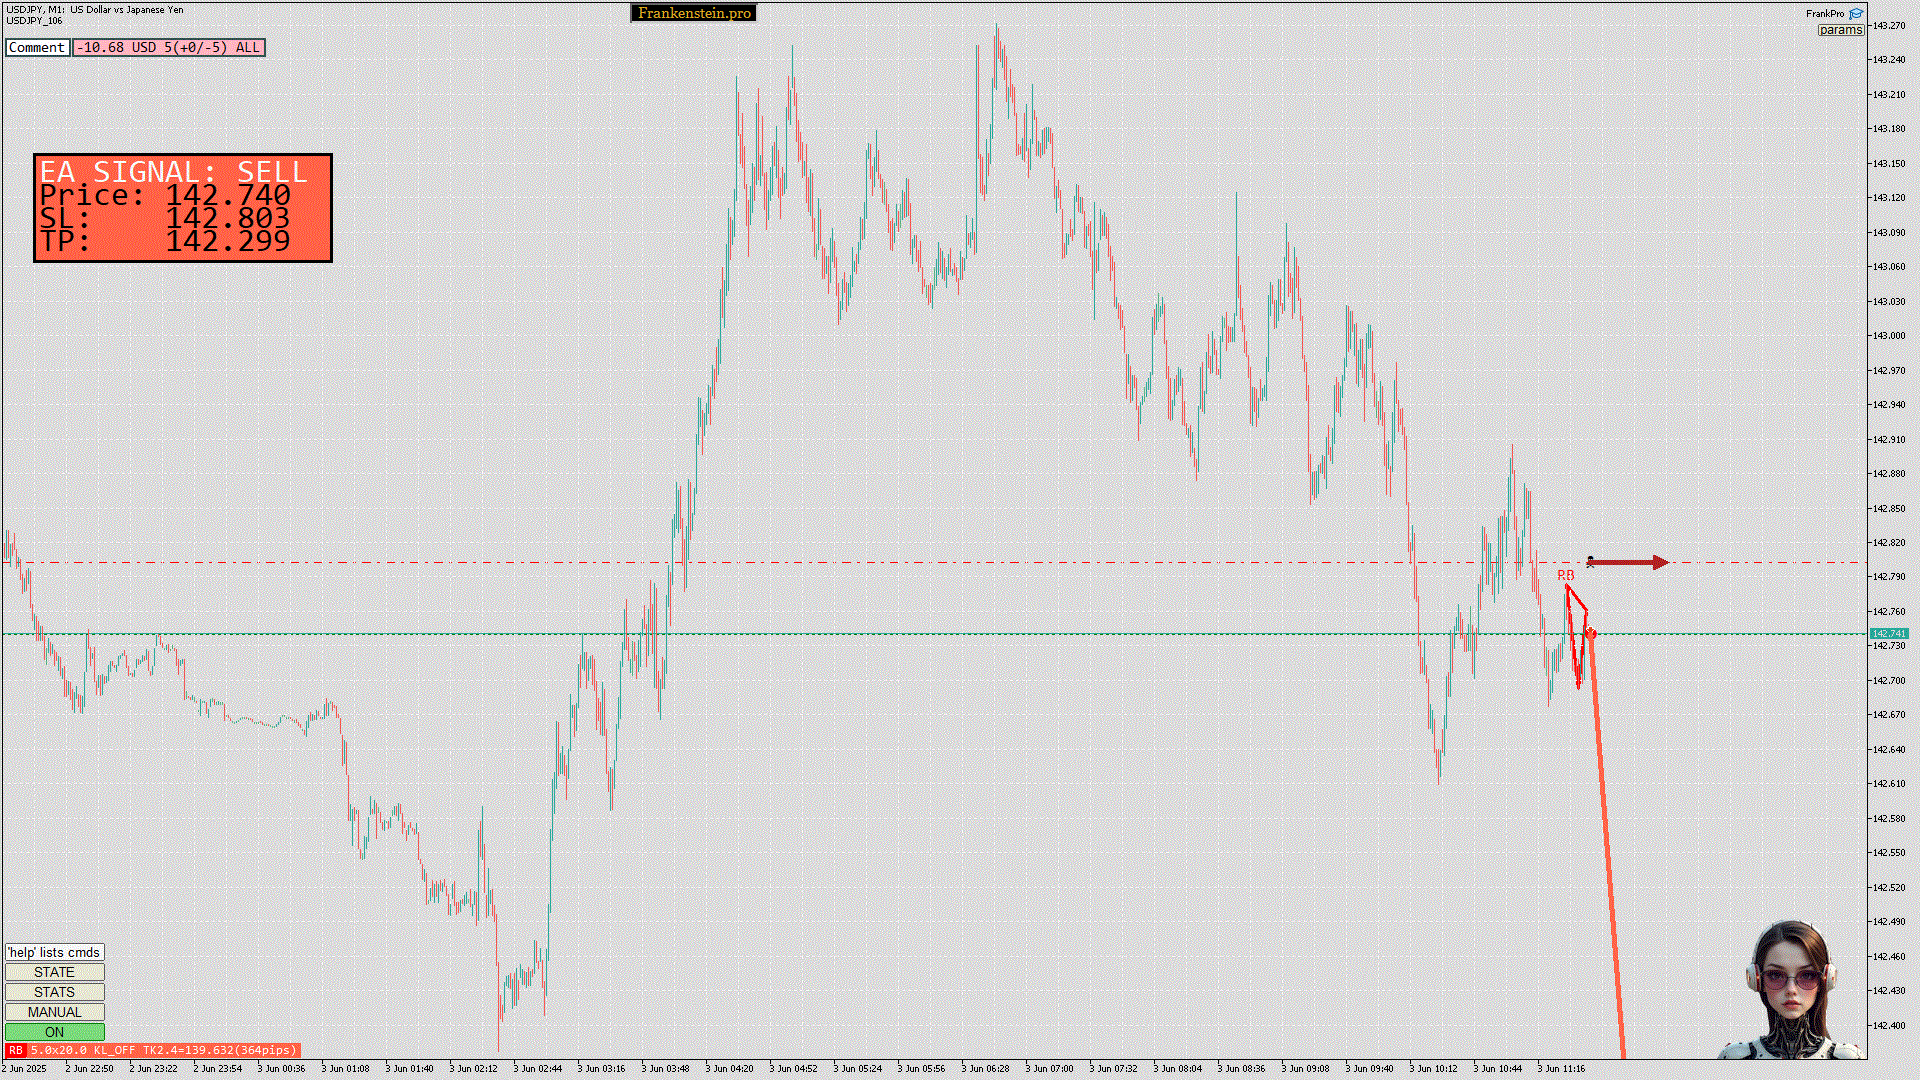Click the dark red right-pointing arrow

point(1630,563)
